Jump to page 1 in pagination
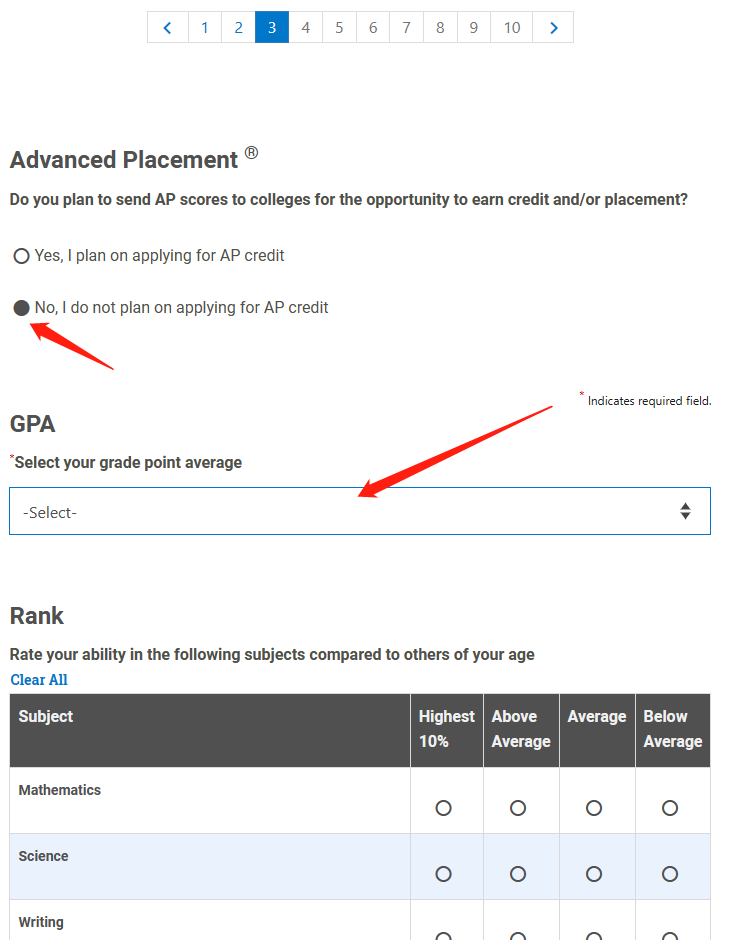The width and height of the screenshot is (748, 940). point(205,27)
